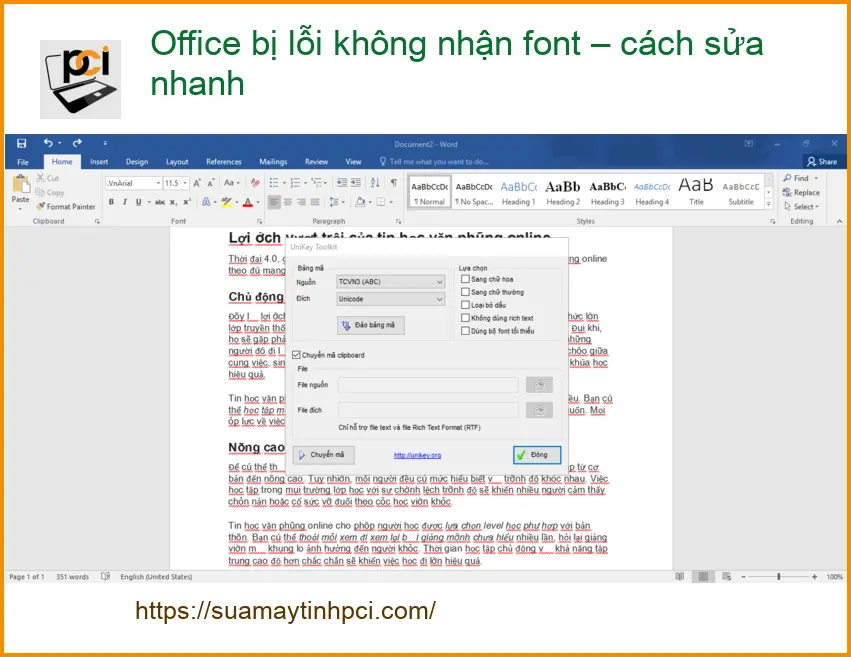The image size is (851, 657).
Task: Open the Find dropdown arrow
Action: tap(816, 178)
